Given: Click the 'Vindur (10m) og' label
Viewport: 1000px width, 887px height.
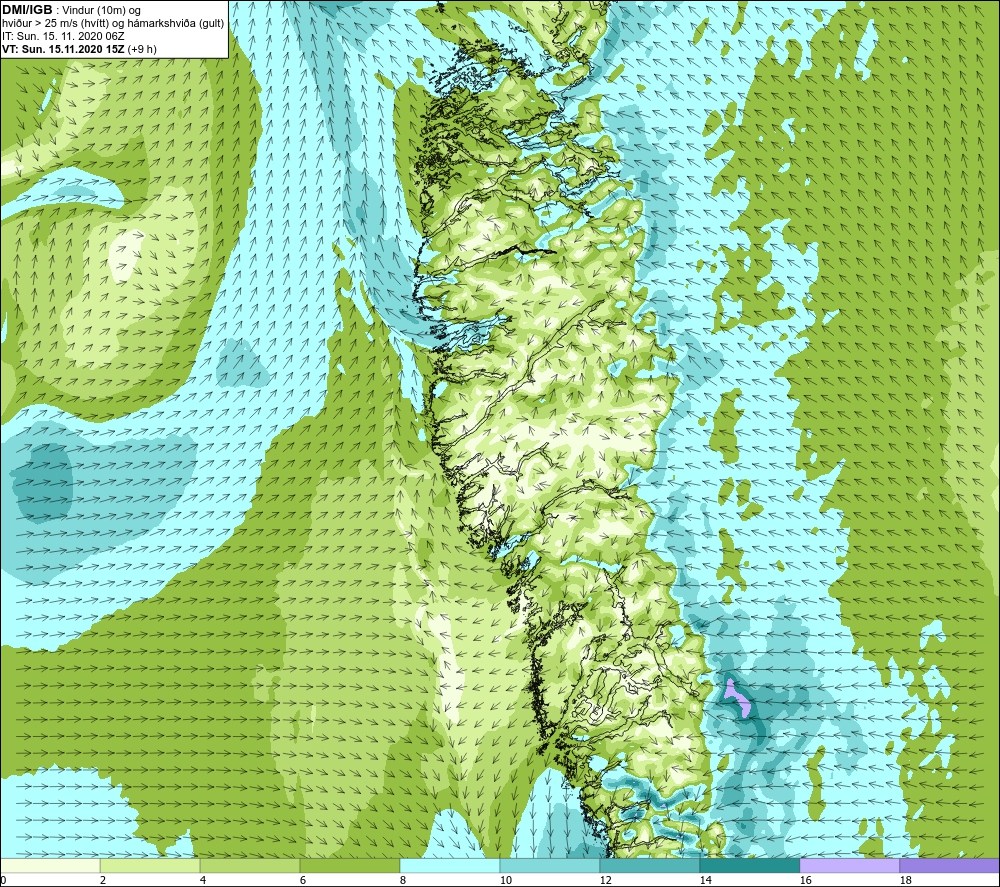Looking at the screenshot, I should (x=102, y=10).
